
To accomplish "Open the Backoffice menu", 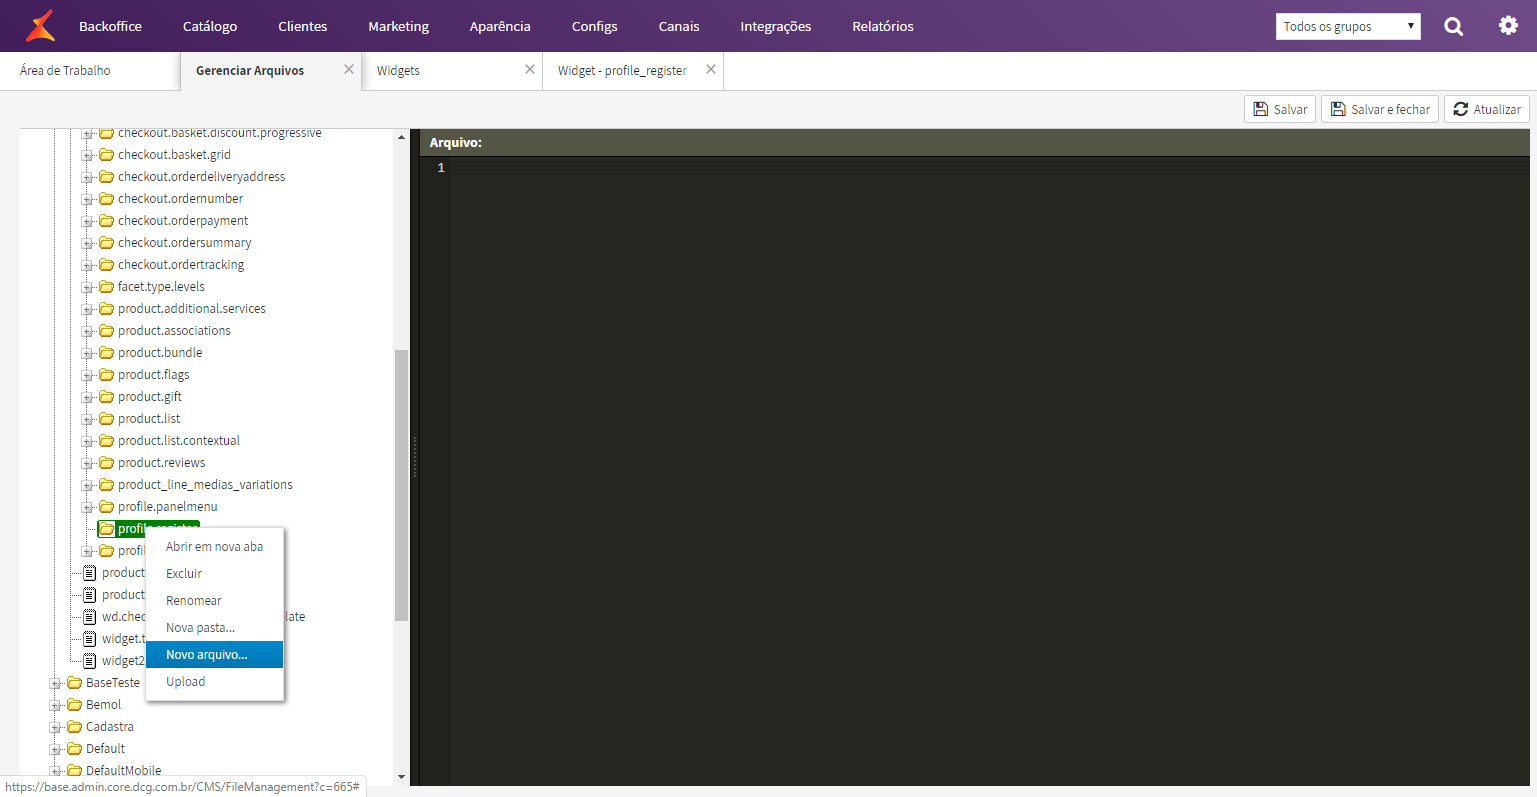I will click(x=110, y=26).
